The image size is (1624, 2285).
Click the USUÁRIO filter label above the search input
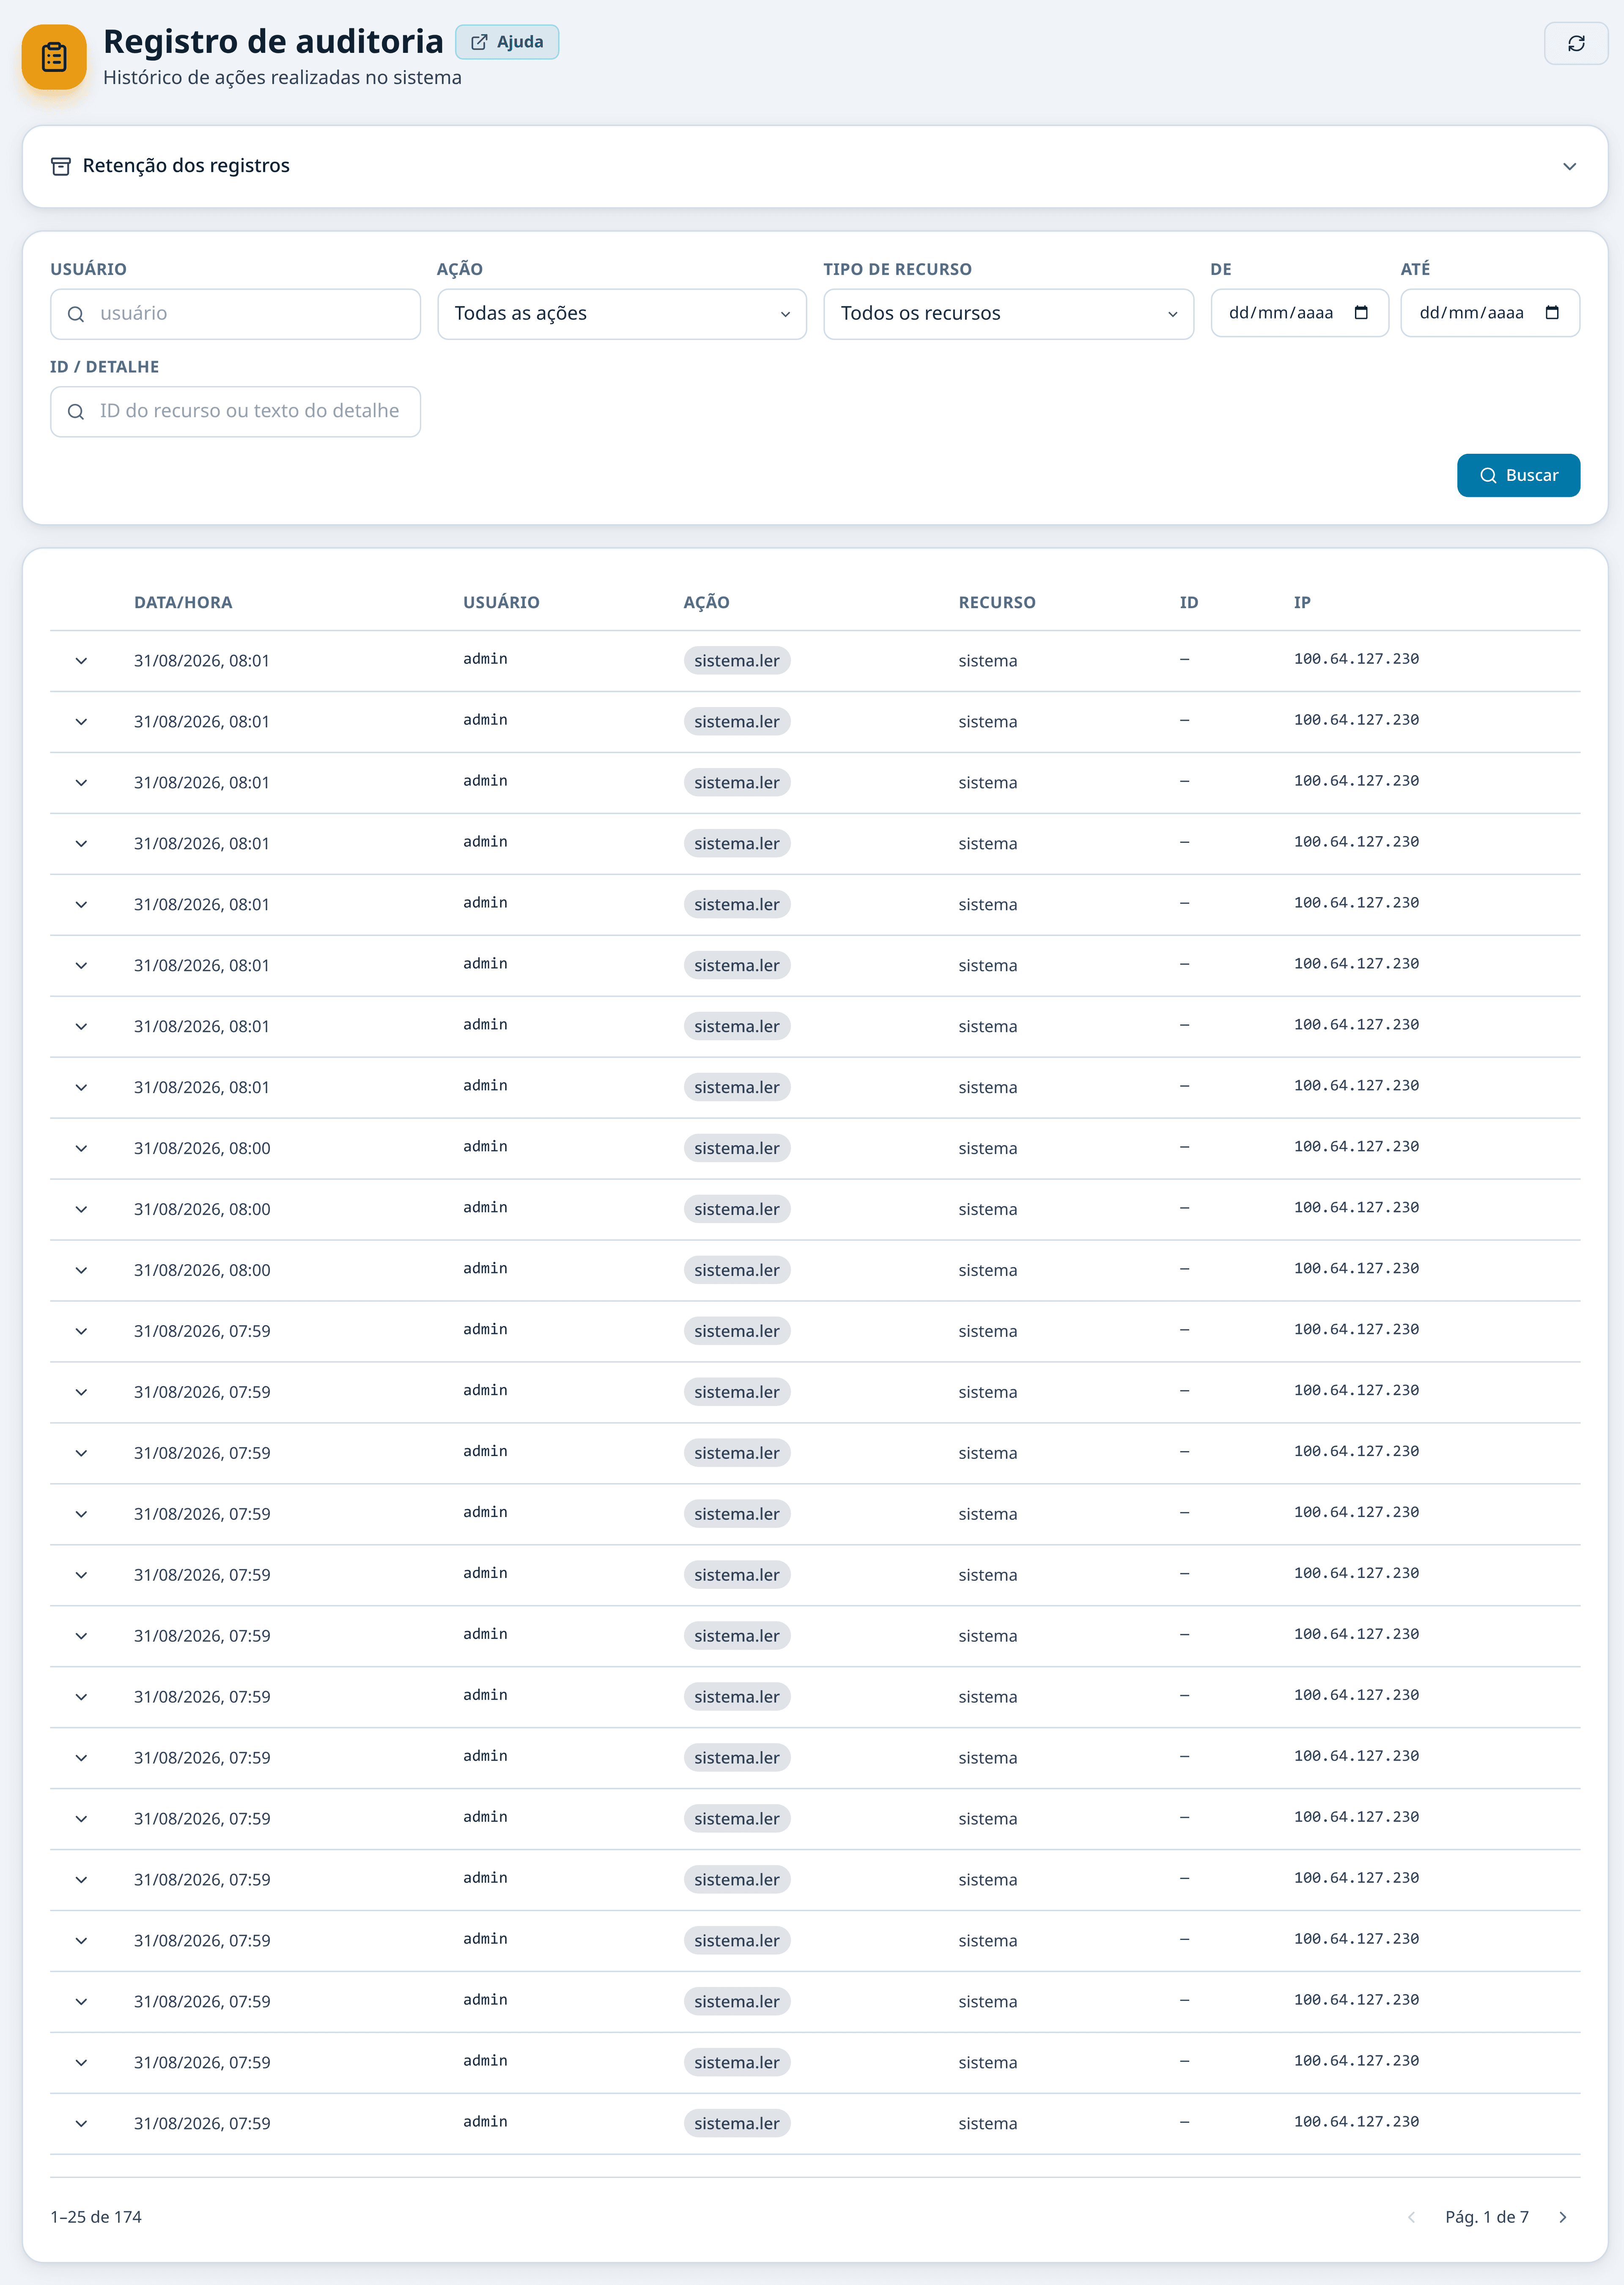pyautogui.click(x=88, y=269)
